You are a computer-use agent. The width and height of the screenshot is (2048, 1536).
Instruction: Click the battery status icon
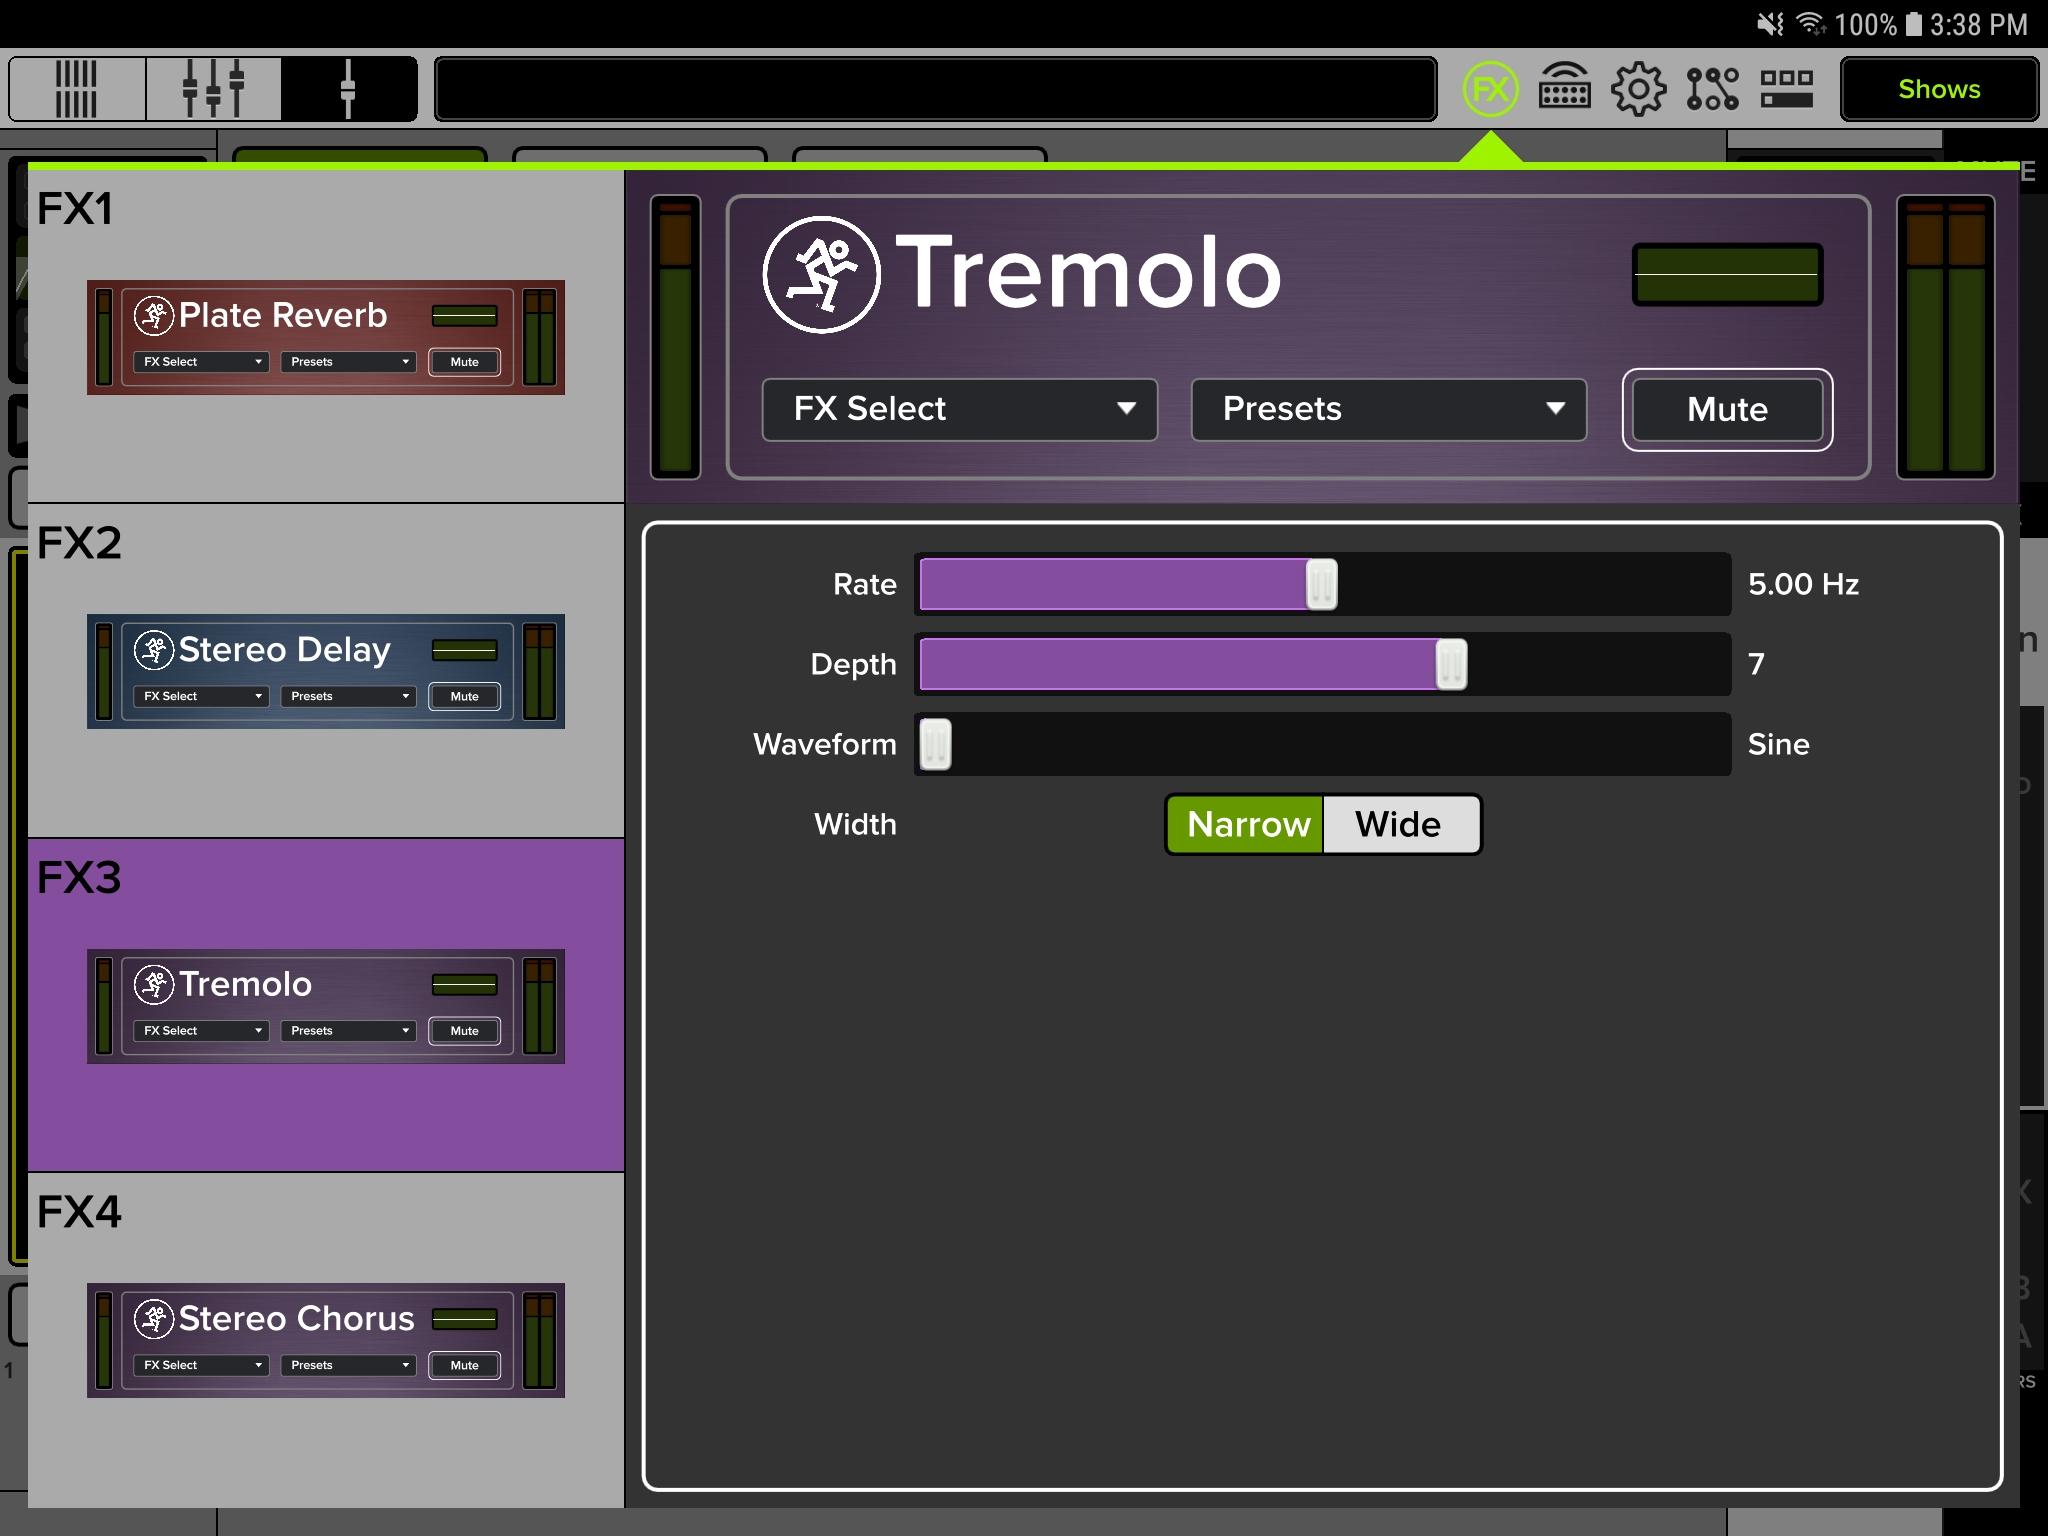(1913, 24)
